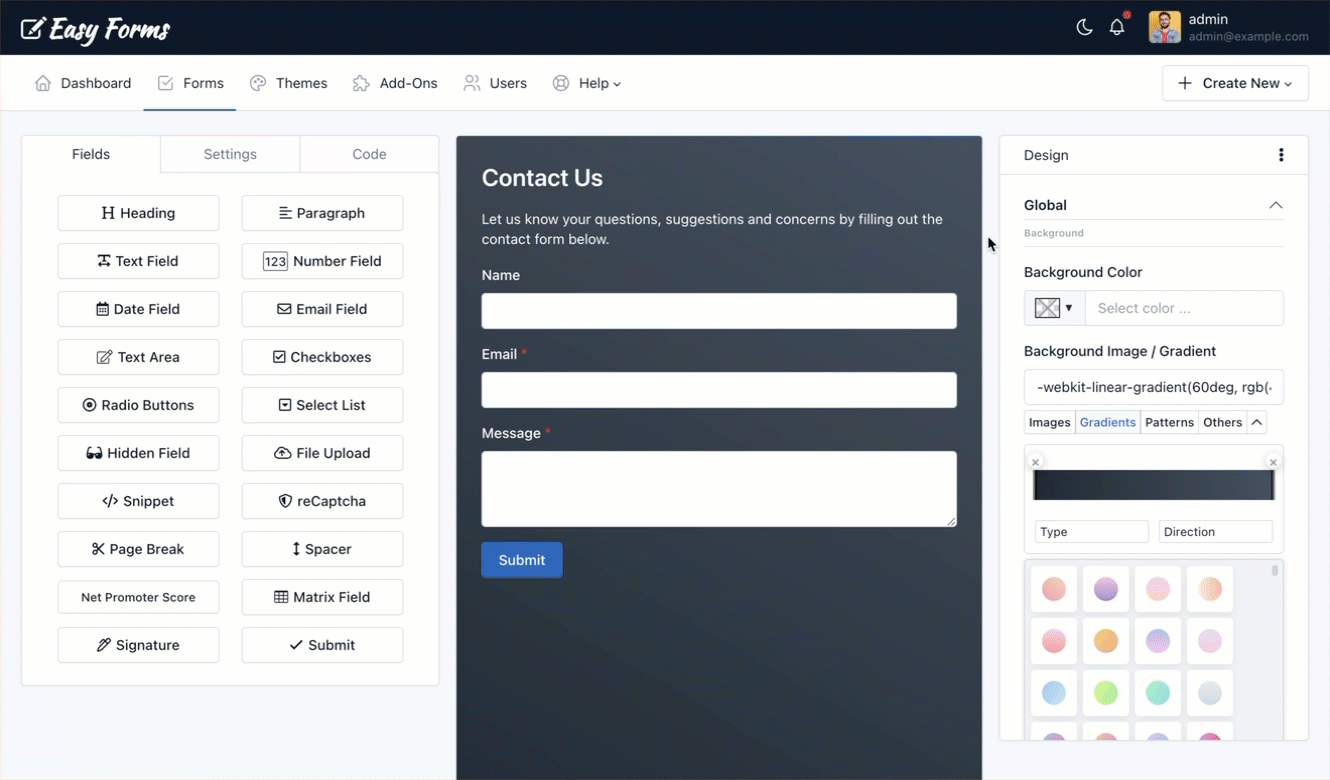The height and width of the screenshot is (780, 1330).
Task: Add a Matrix Field element
Action: [x=321, y=597]
